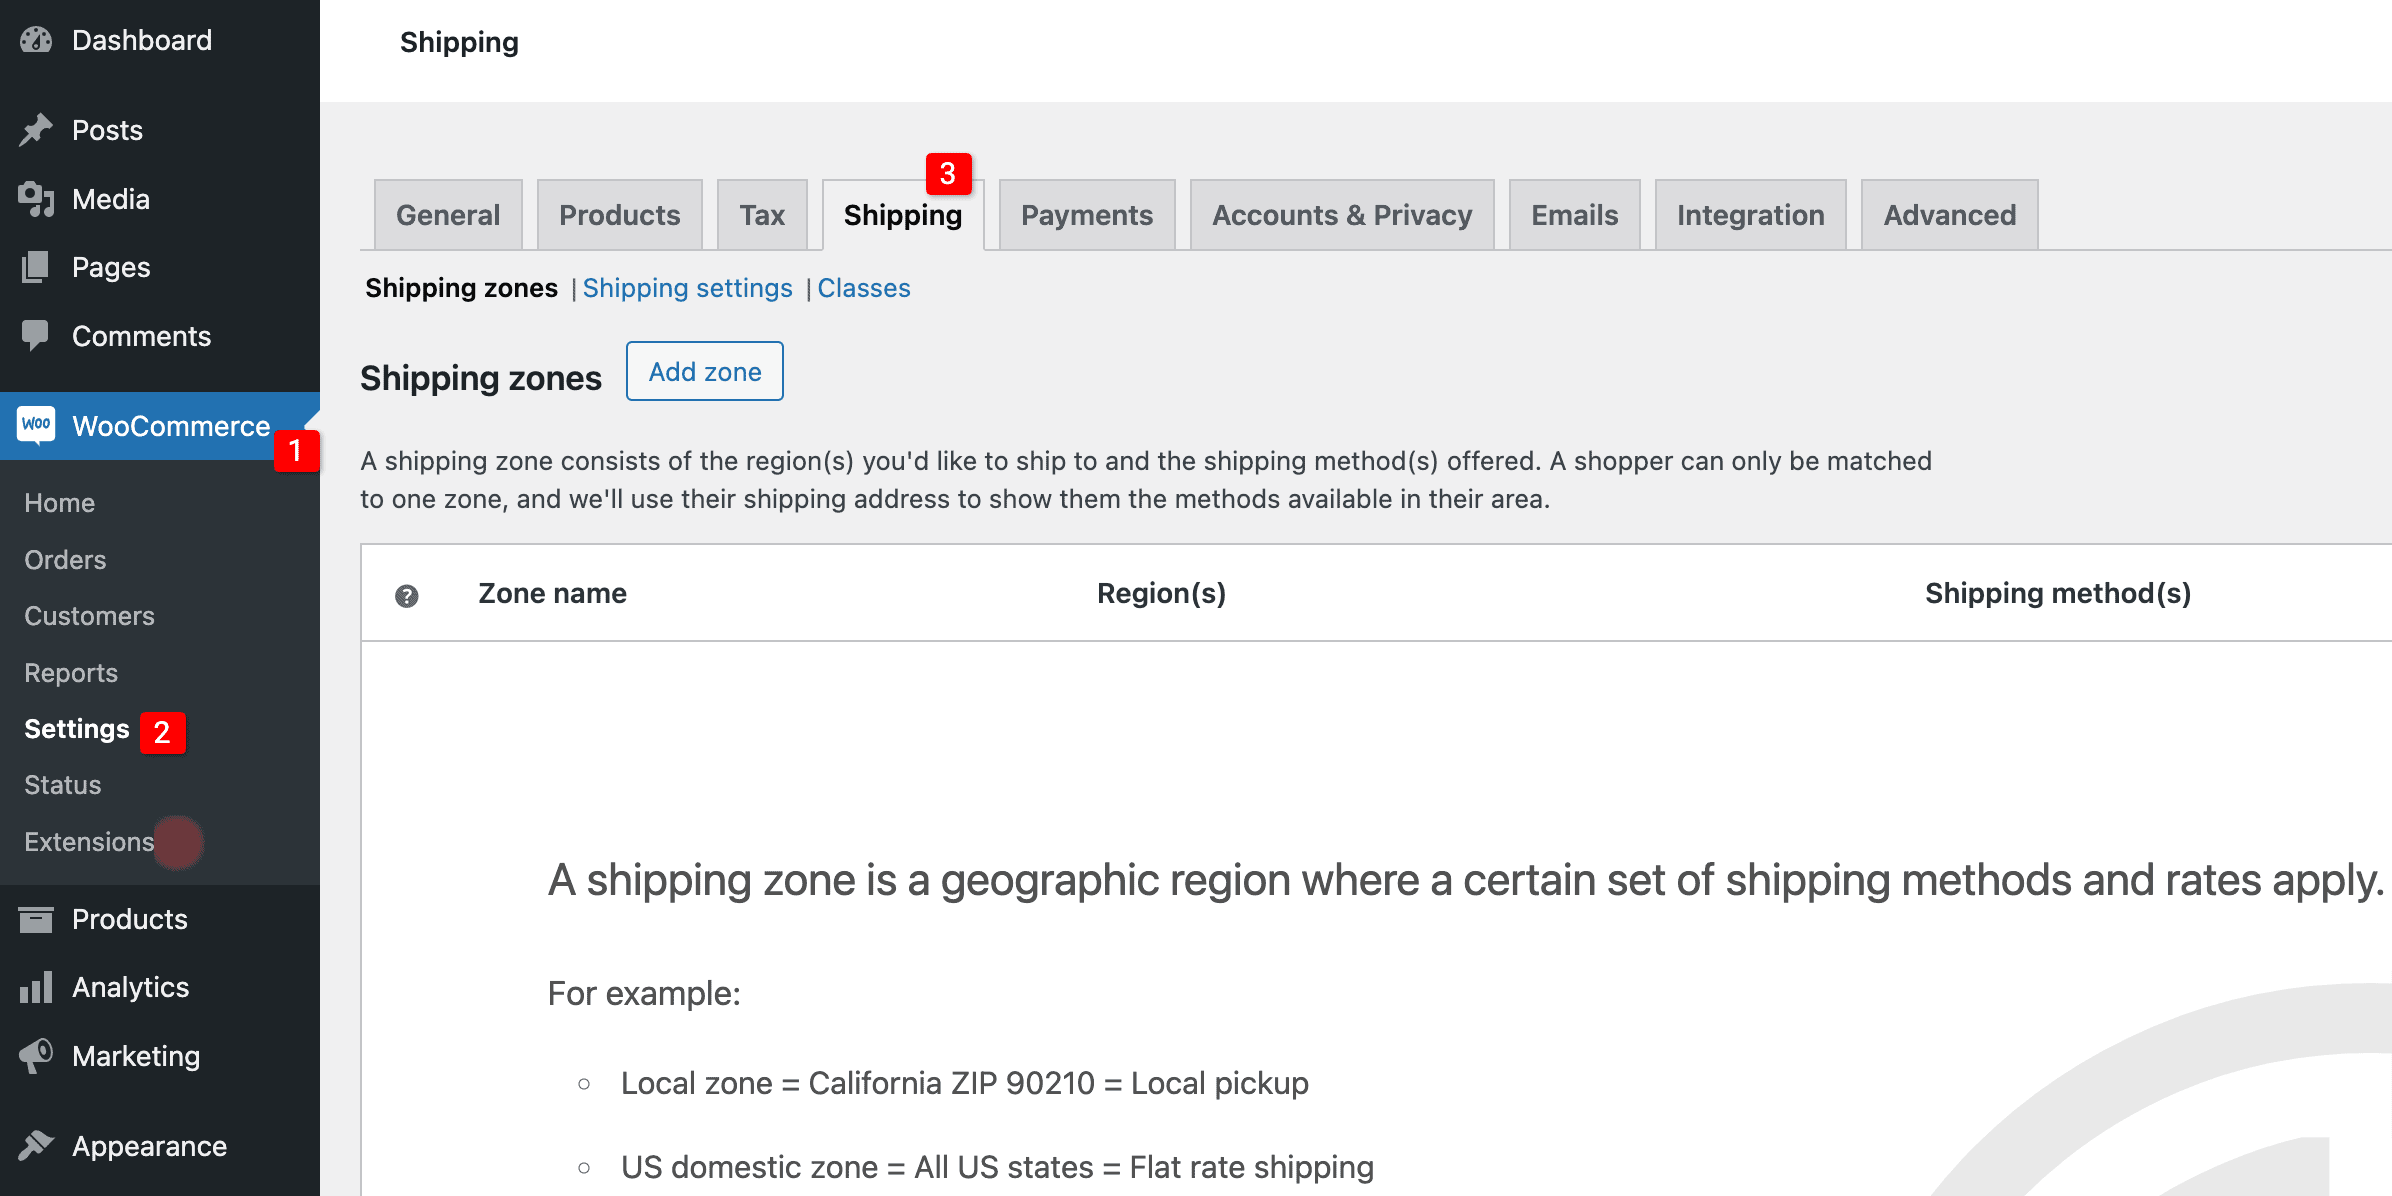Click the Analytics bar chart icon
2392x1196 pixels.
(x=36, y=987)
